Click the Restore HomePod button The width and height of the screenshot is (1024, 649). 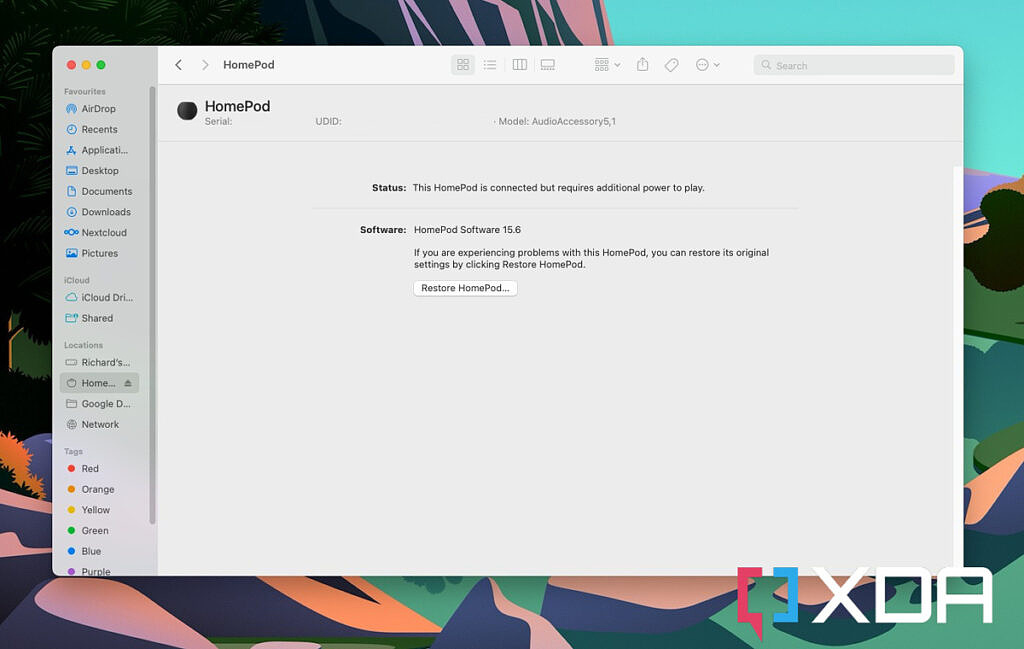(x=465, y=288)
